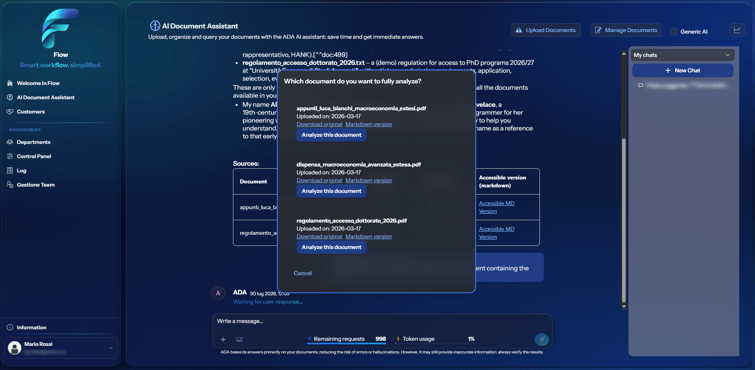
Task: Click the Flow logo in the sidebar
Action: click(60, 28)
